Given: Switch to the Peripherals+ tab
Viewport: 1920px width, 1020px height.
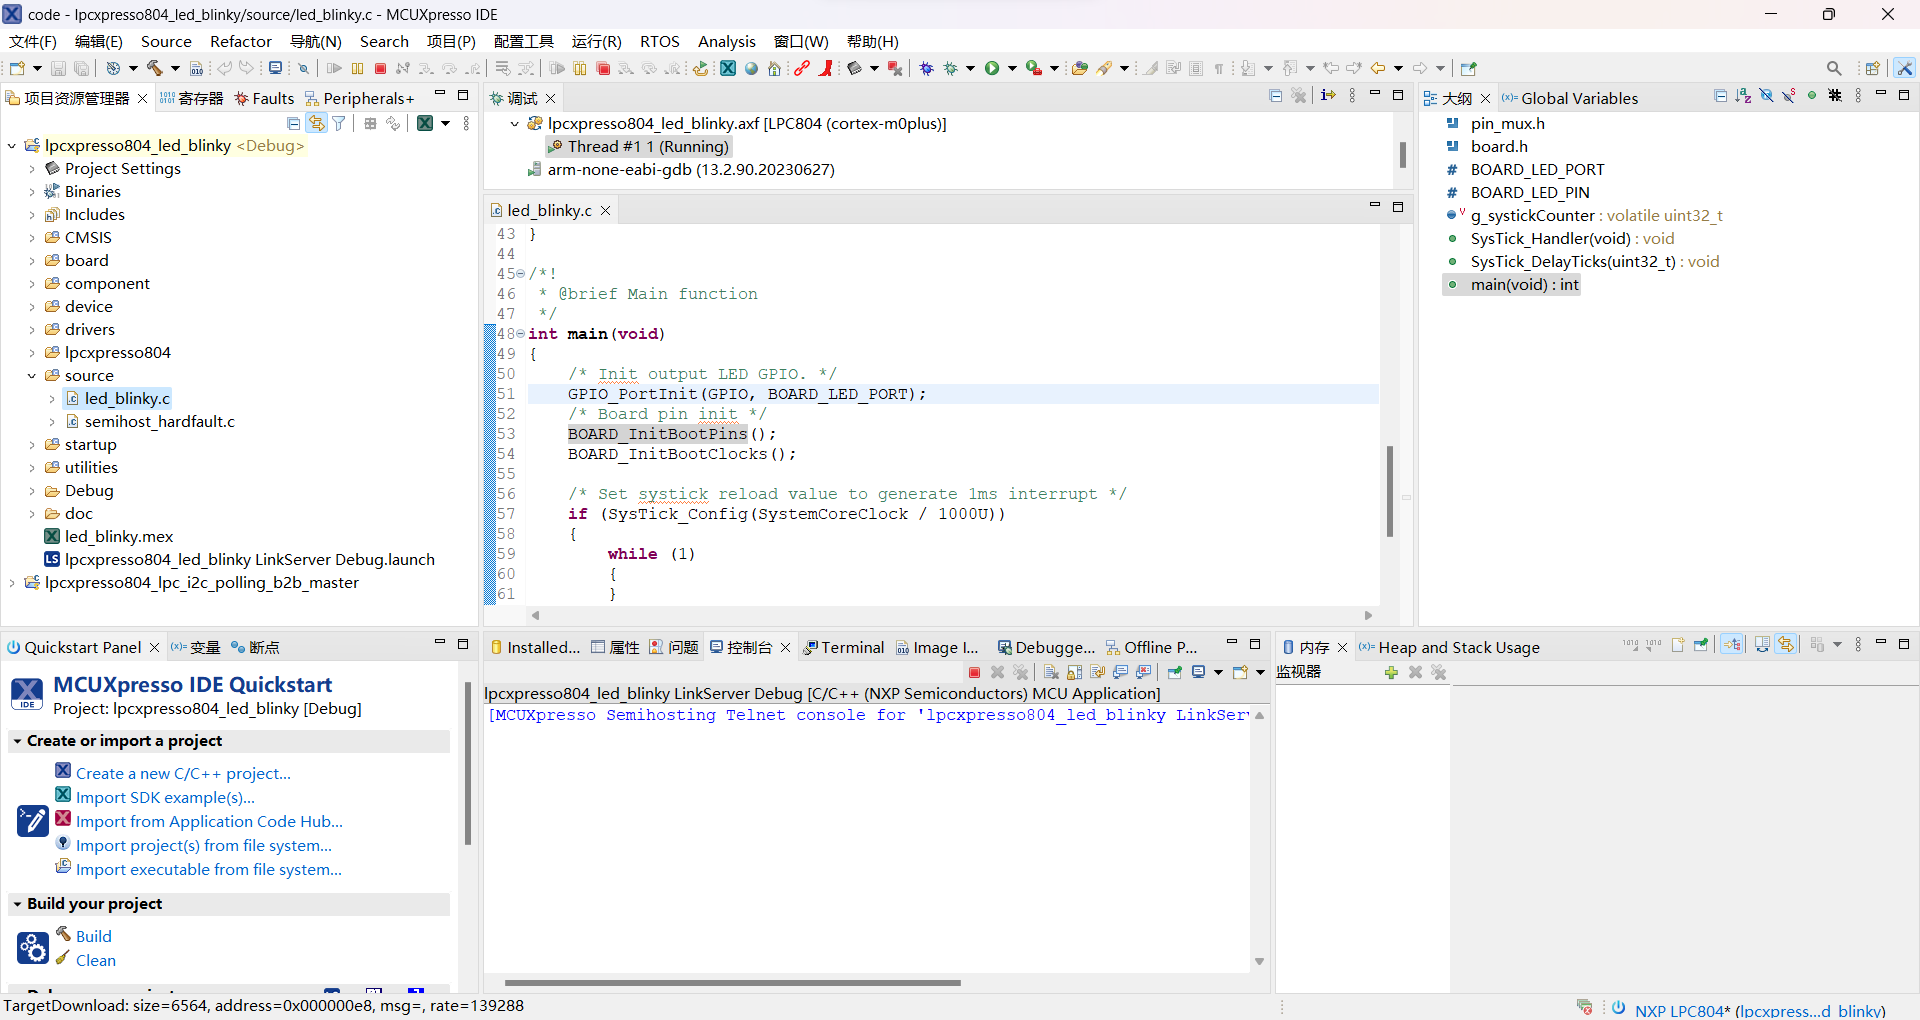Looking at the screenshot, I should pos(360,98).
